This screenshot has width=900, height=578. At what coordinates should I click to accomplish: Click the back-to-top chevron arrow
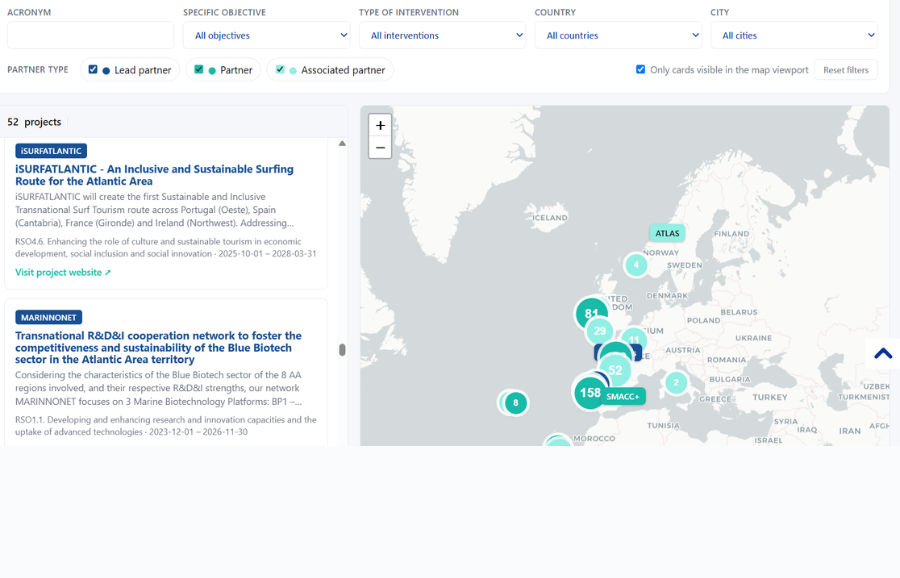883,354
